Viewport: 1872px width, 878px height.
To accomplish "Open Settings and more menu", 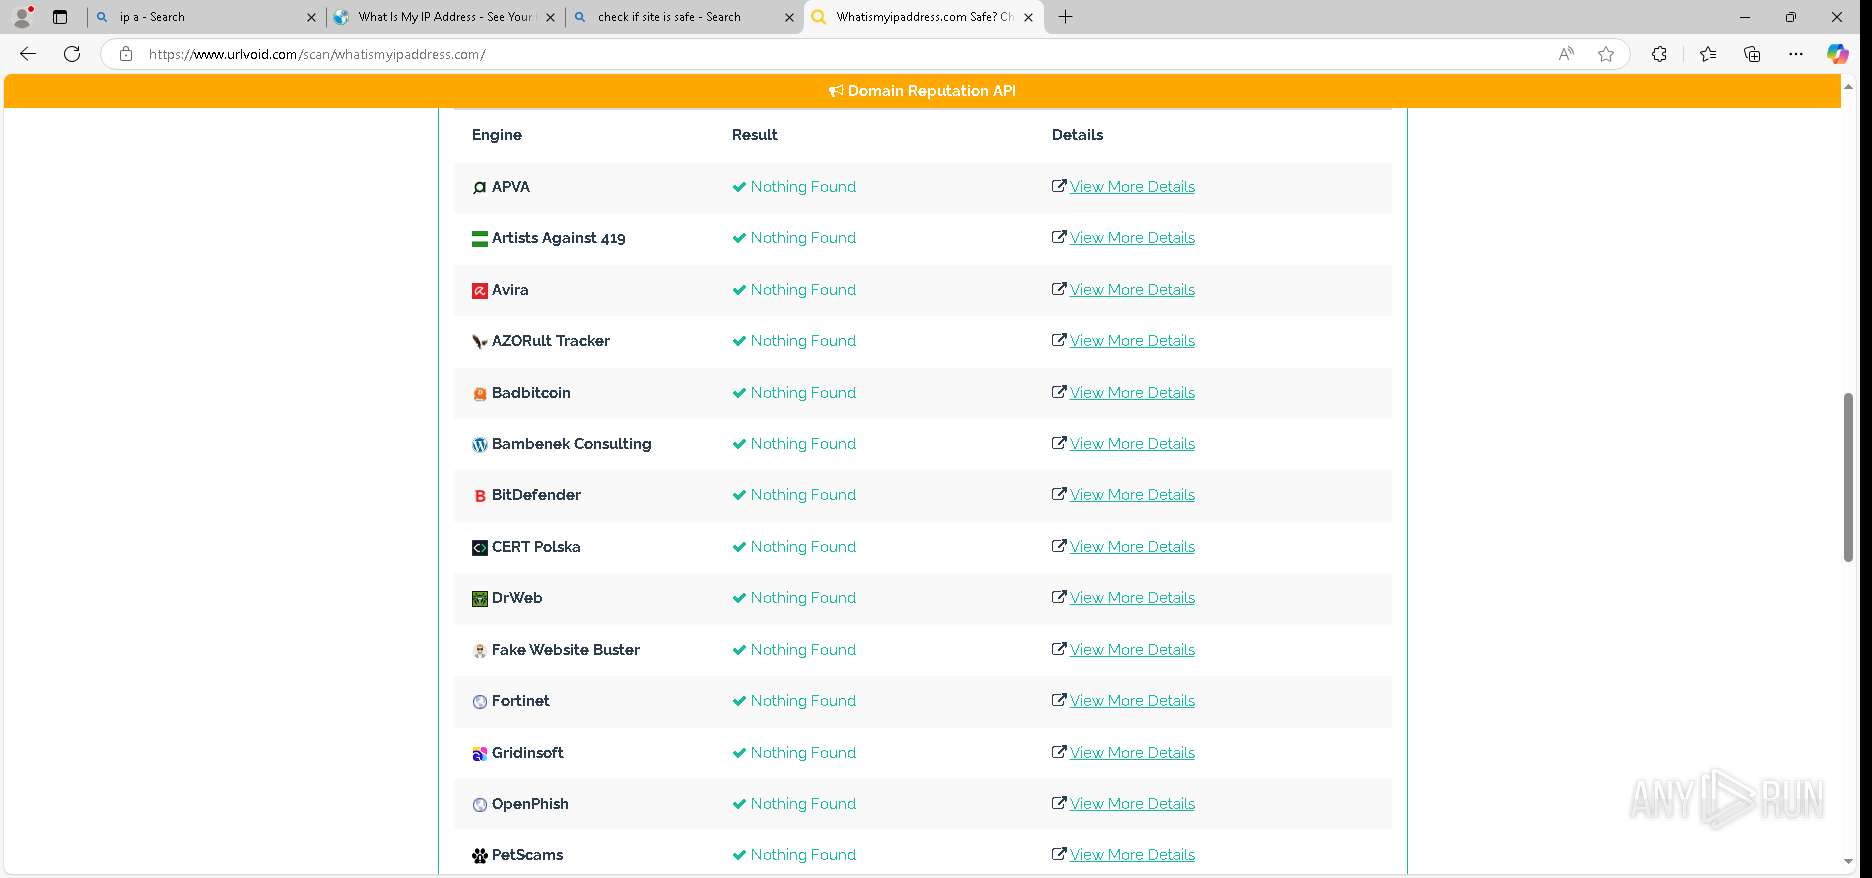I will [x=1796, y=54].
